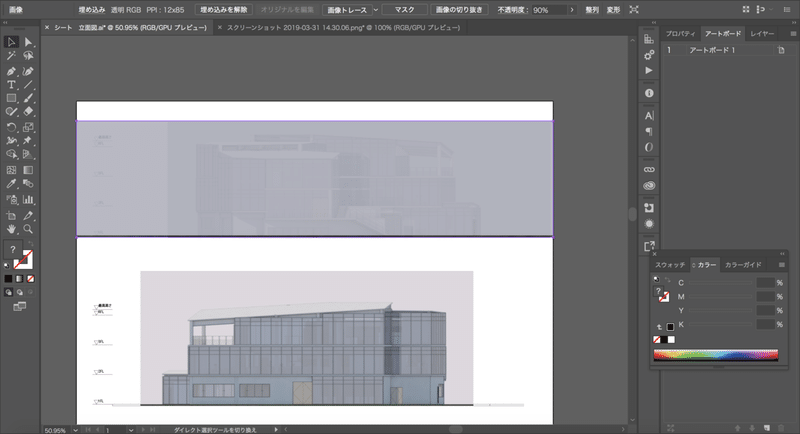Image resolution: width=800 pixels, height=434 pixels.
Task: Click the 埋め込みを解除 button
Action: (223, 10)
